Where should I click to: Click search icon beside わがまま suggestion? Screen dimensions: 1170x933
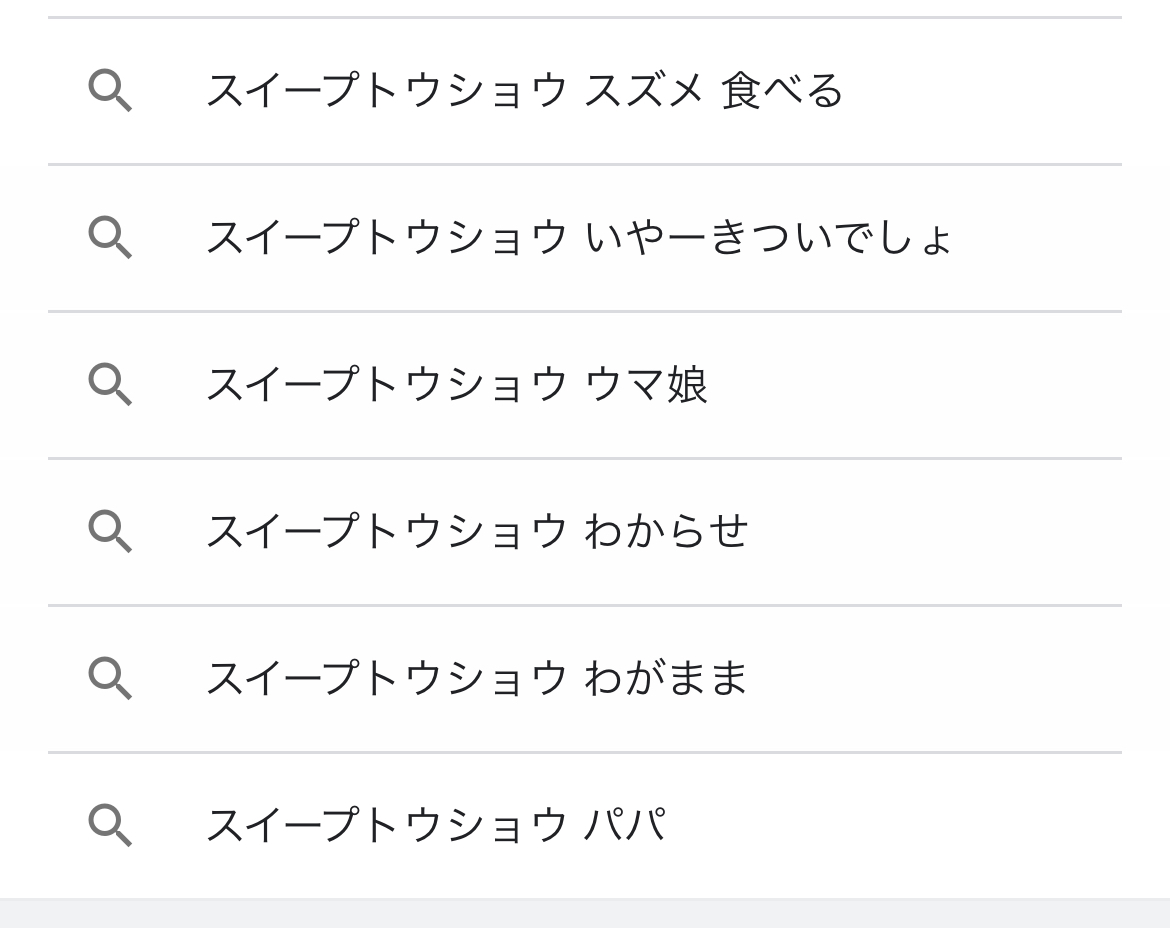click(x=110, y=678)
